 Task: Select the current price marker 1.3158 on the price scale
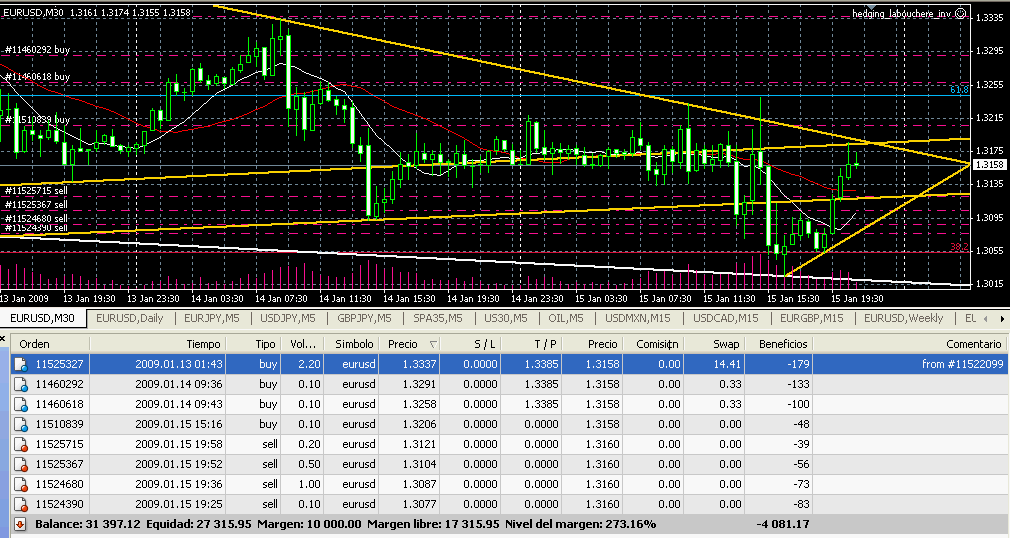[989, 164]
